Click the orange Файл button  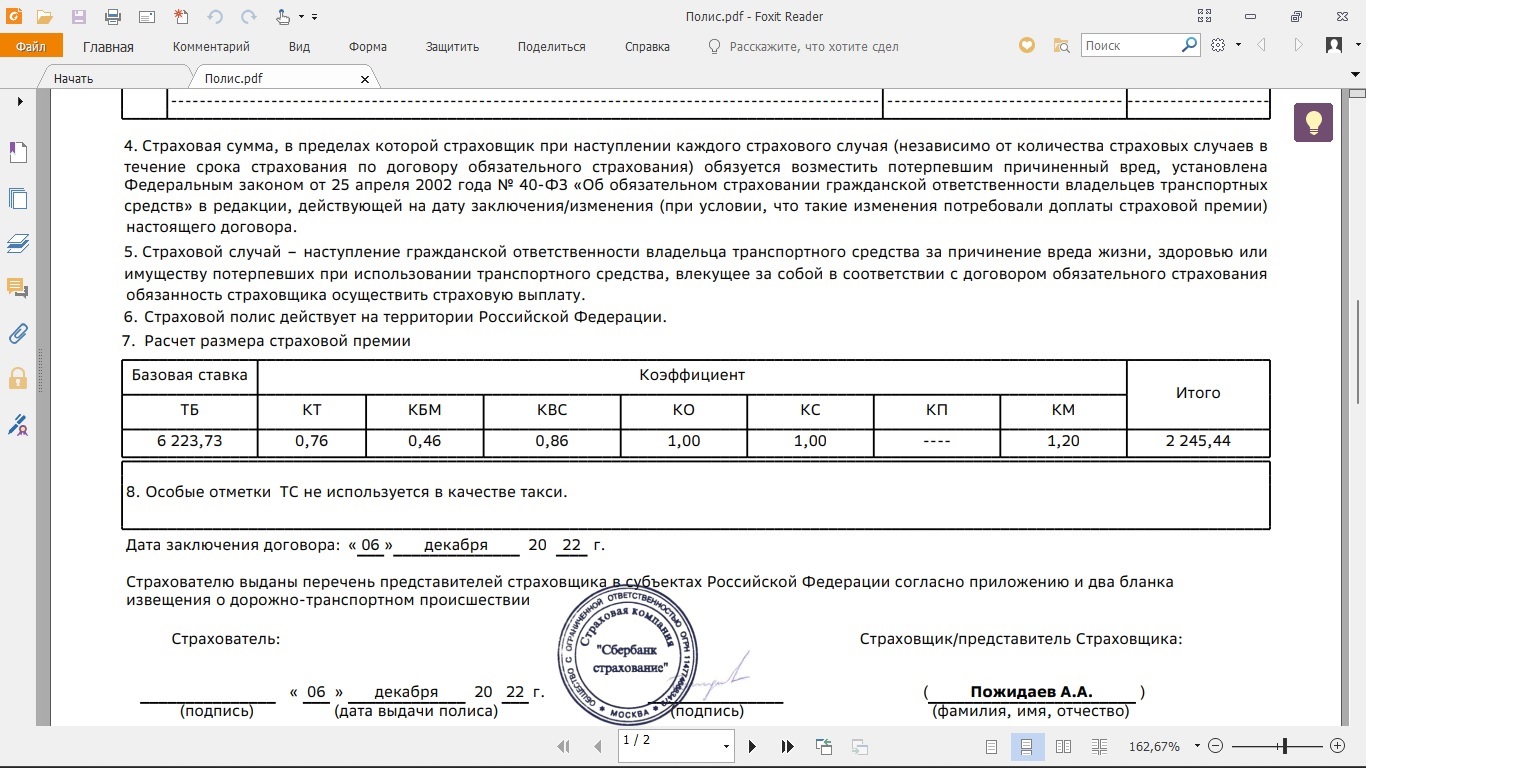click(x=31, y=46)
